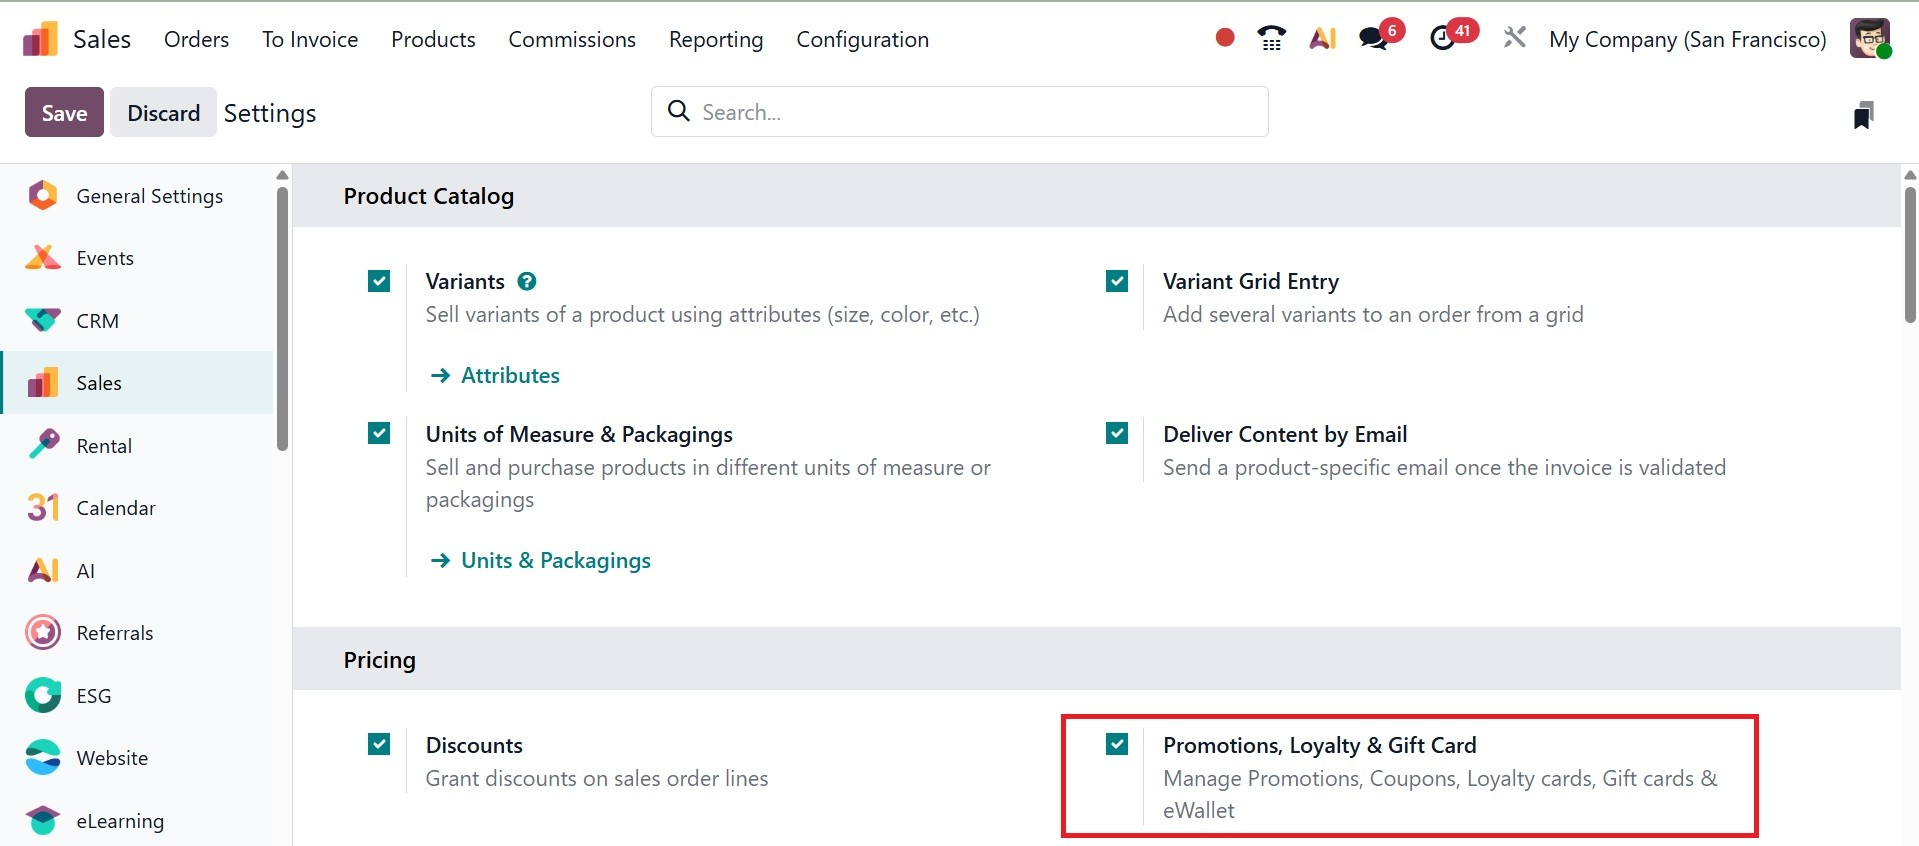Open the activities clock icon
Screen dimensions: 1919x846
(x=1443, y=38)
